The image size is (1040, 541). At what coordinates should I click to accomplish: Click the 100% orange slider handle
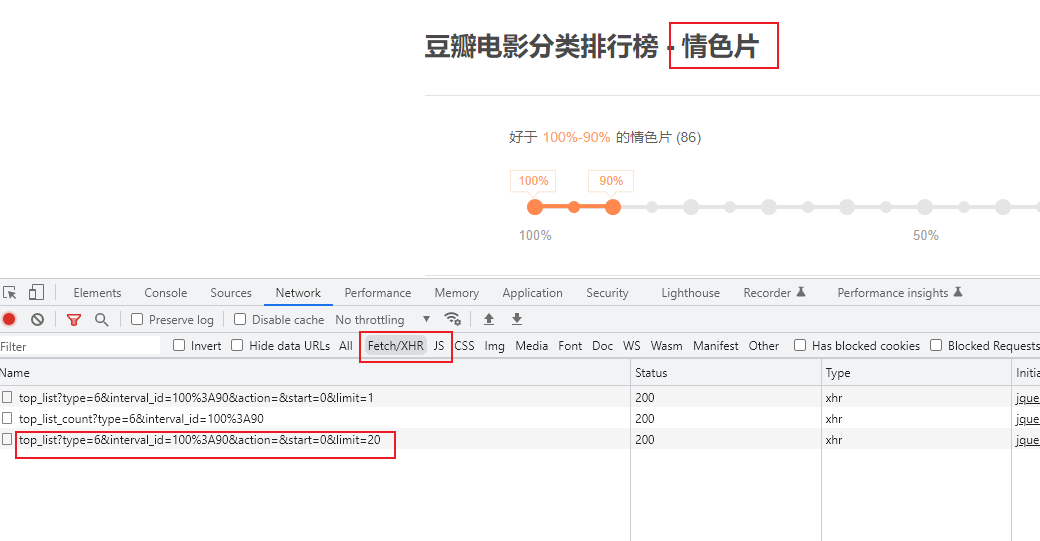[535, 208]
